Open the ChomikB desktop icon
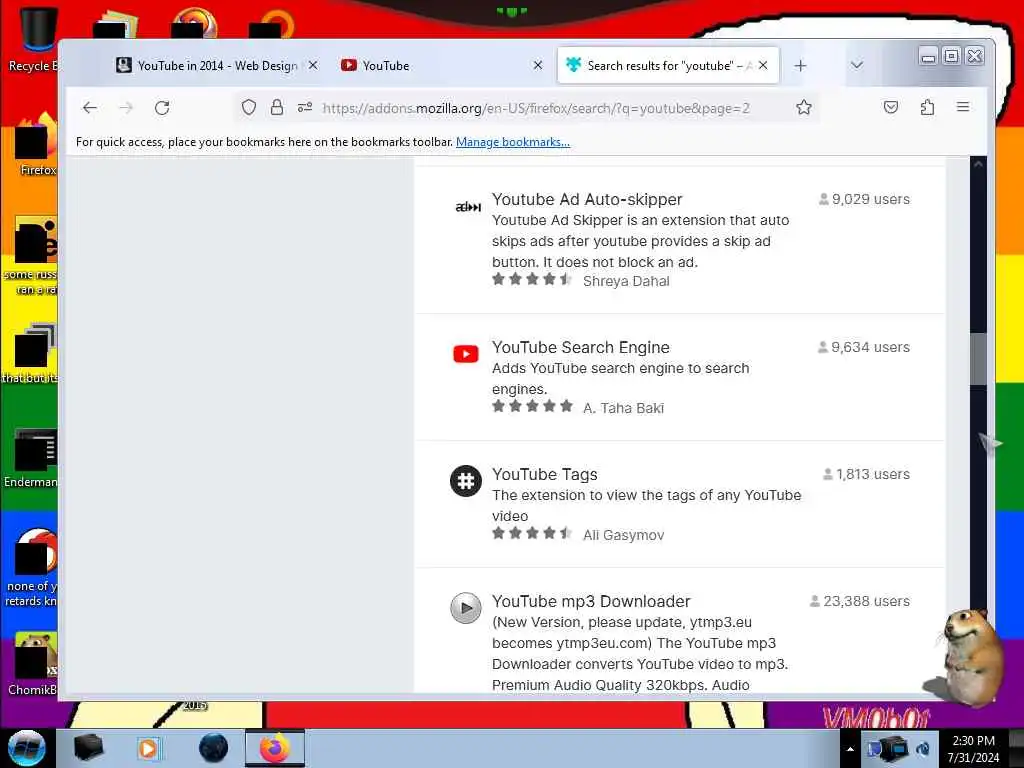This screenshot has height=768, width=1024. (33, 663)
